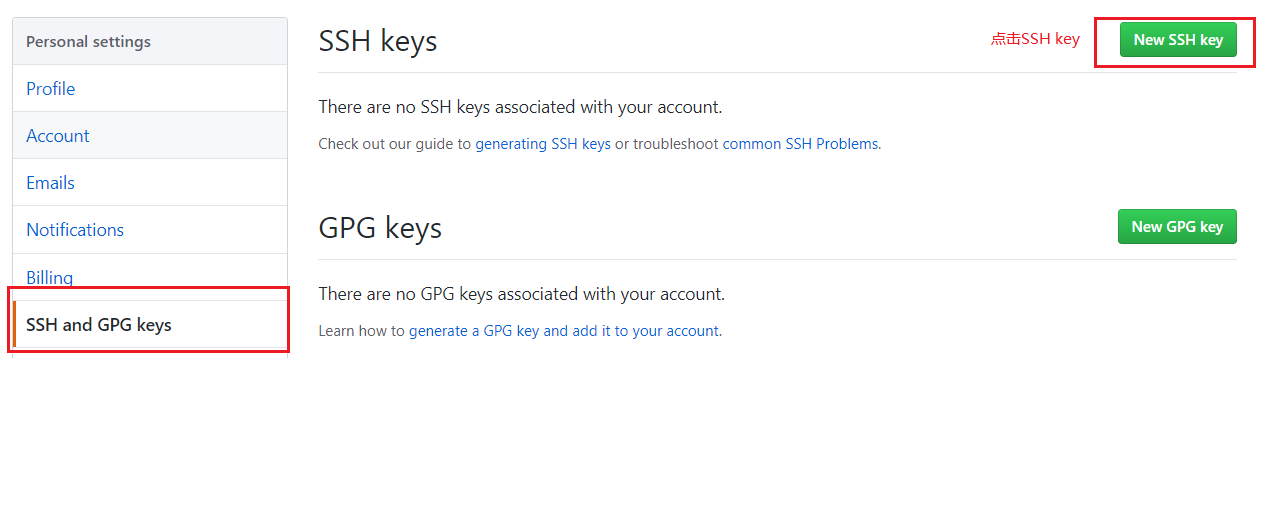1267x511 pixels.
Task: Open the Emails settings section
Action: click(x=51, y=183)
